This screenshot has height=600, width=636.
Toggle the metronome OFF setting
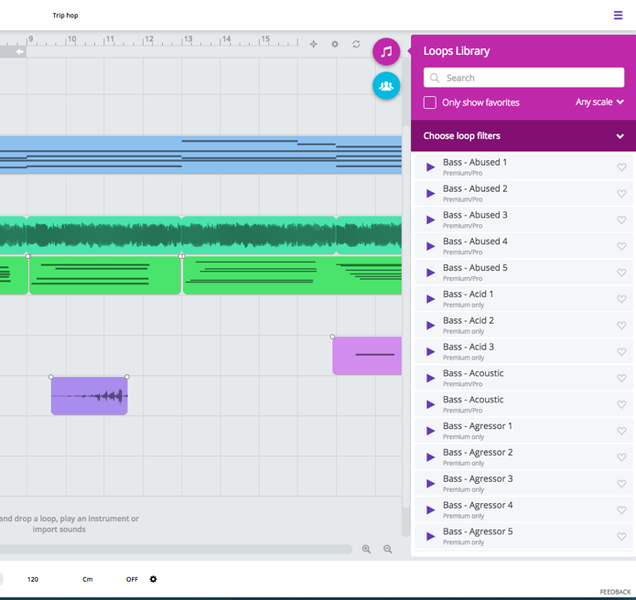click(x=132, y=579)
